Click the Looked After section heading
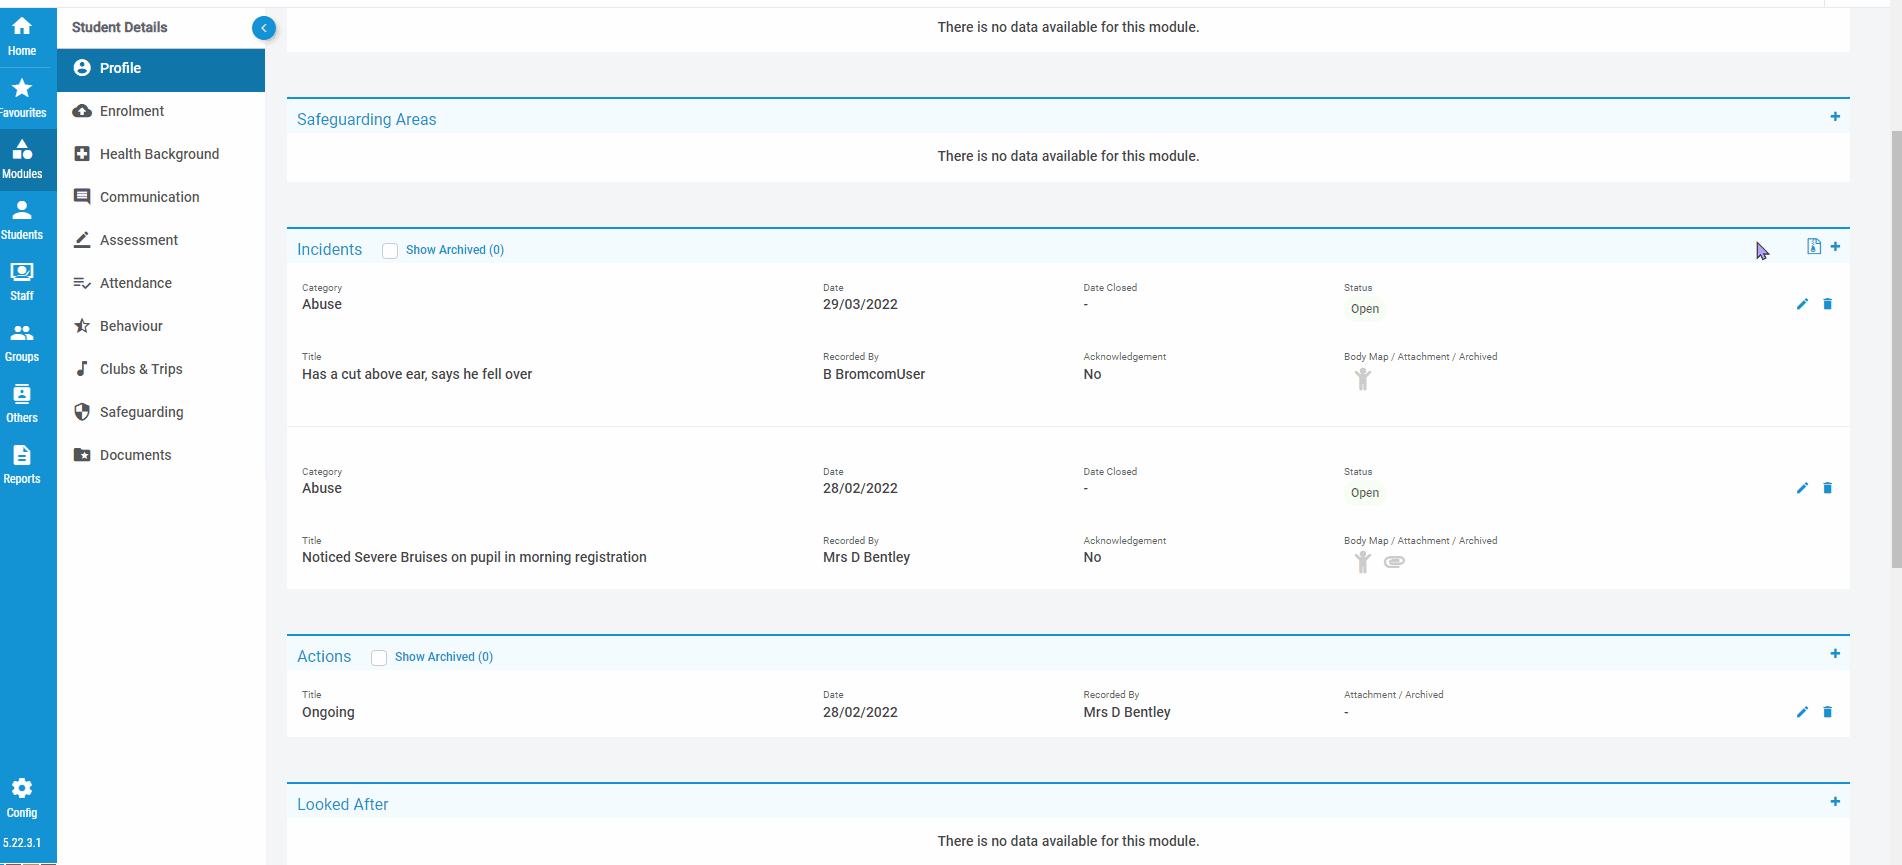Viewport: 1902px width, 865px height. click(342, 804)
